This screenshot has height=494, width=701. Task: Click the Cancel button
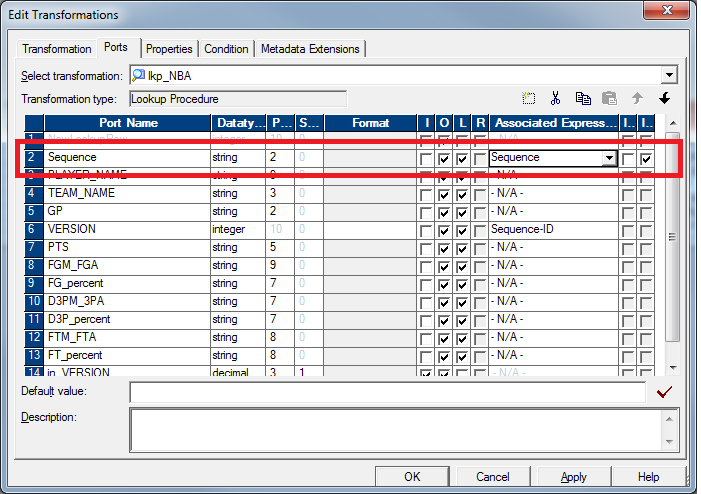pyautogui.click(x=493, y=477)
